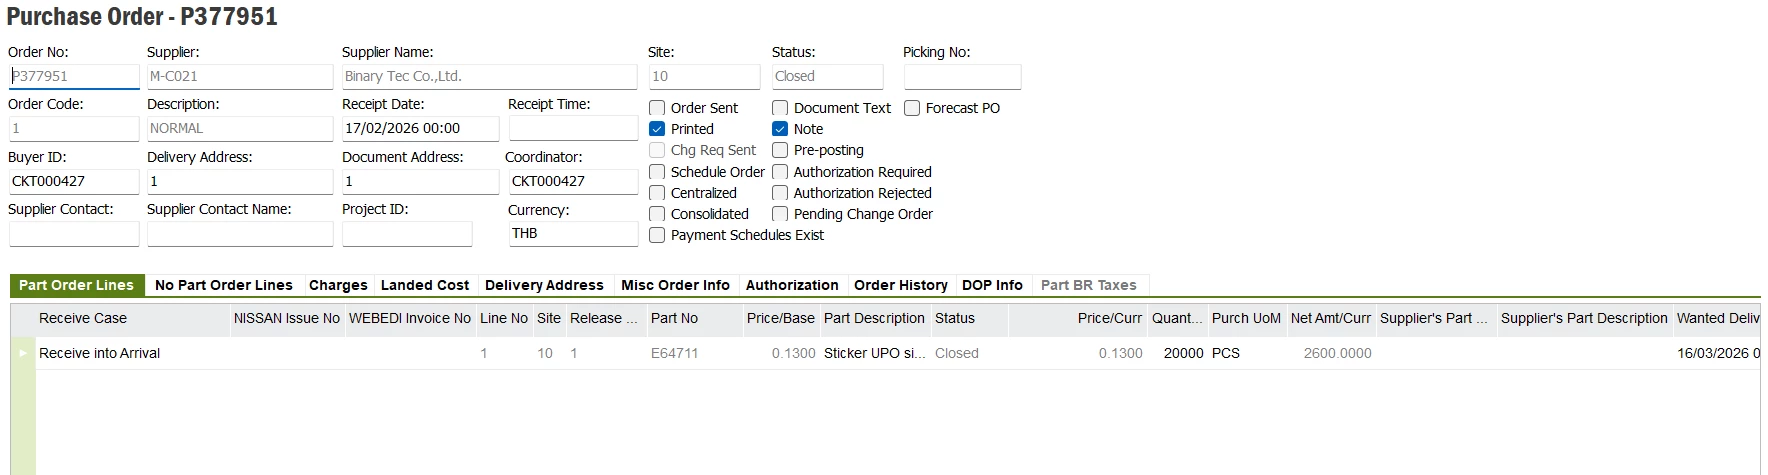Screen dimensions: 1768x475
Task: Tick the Document Text checkbox
Action: tap(780, 108)
